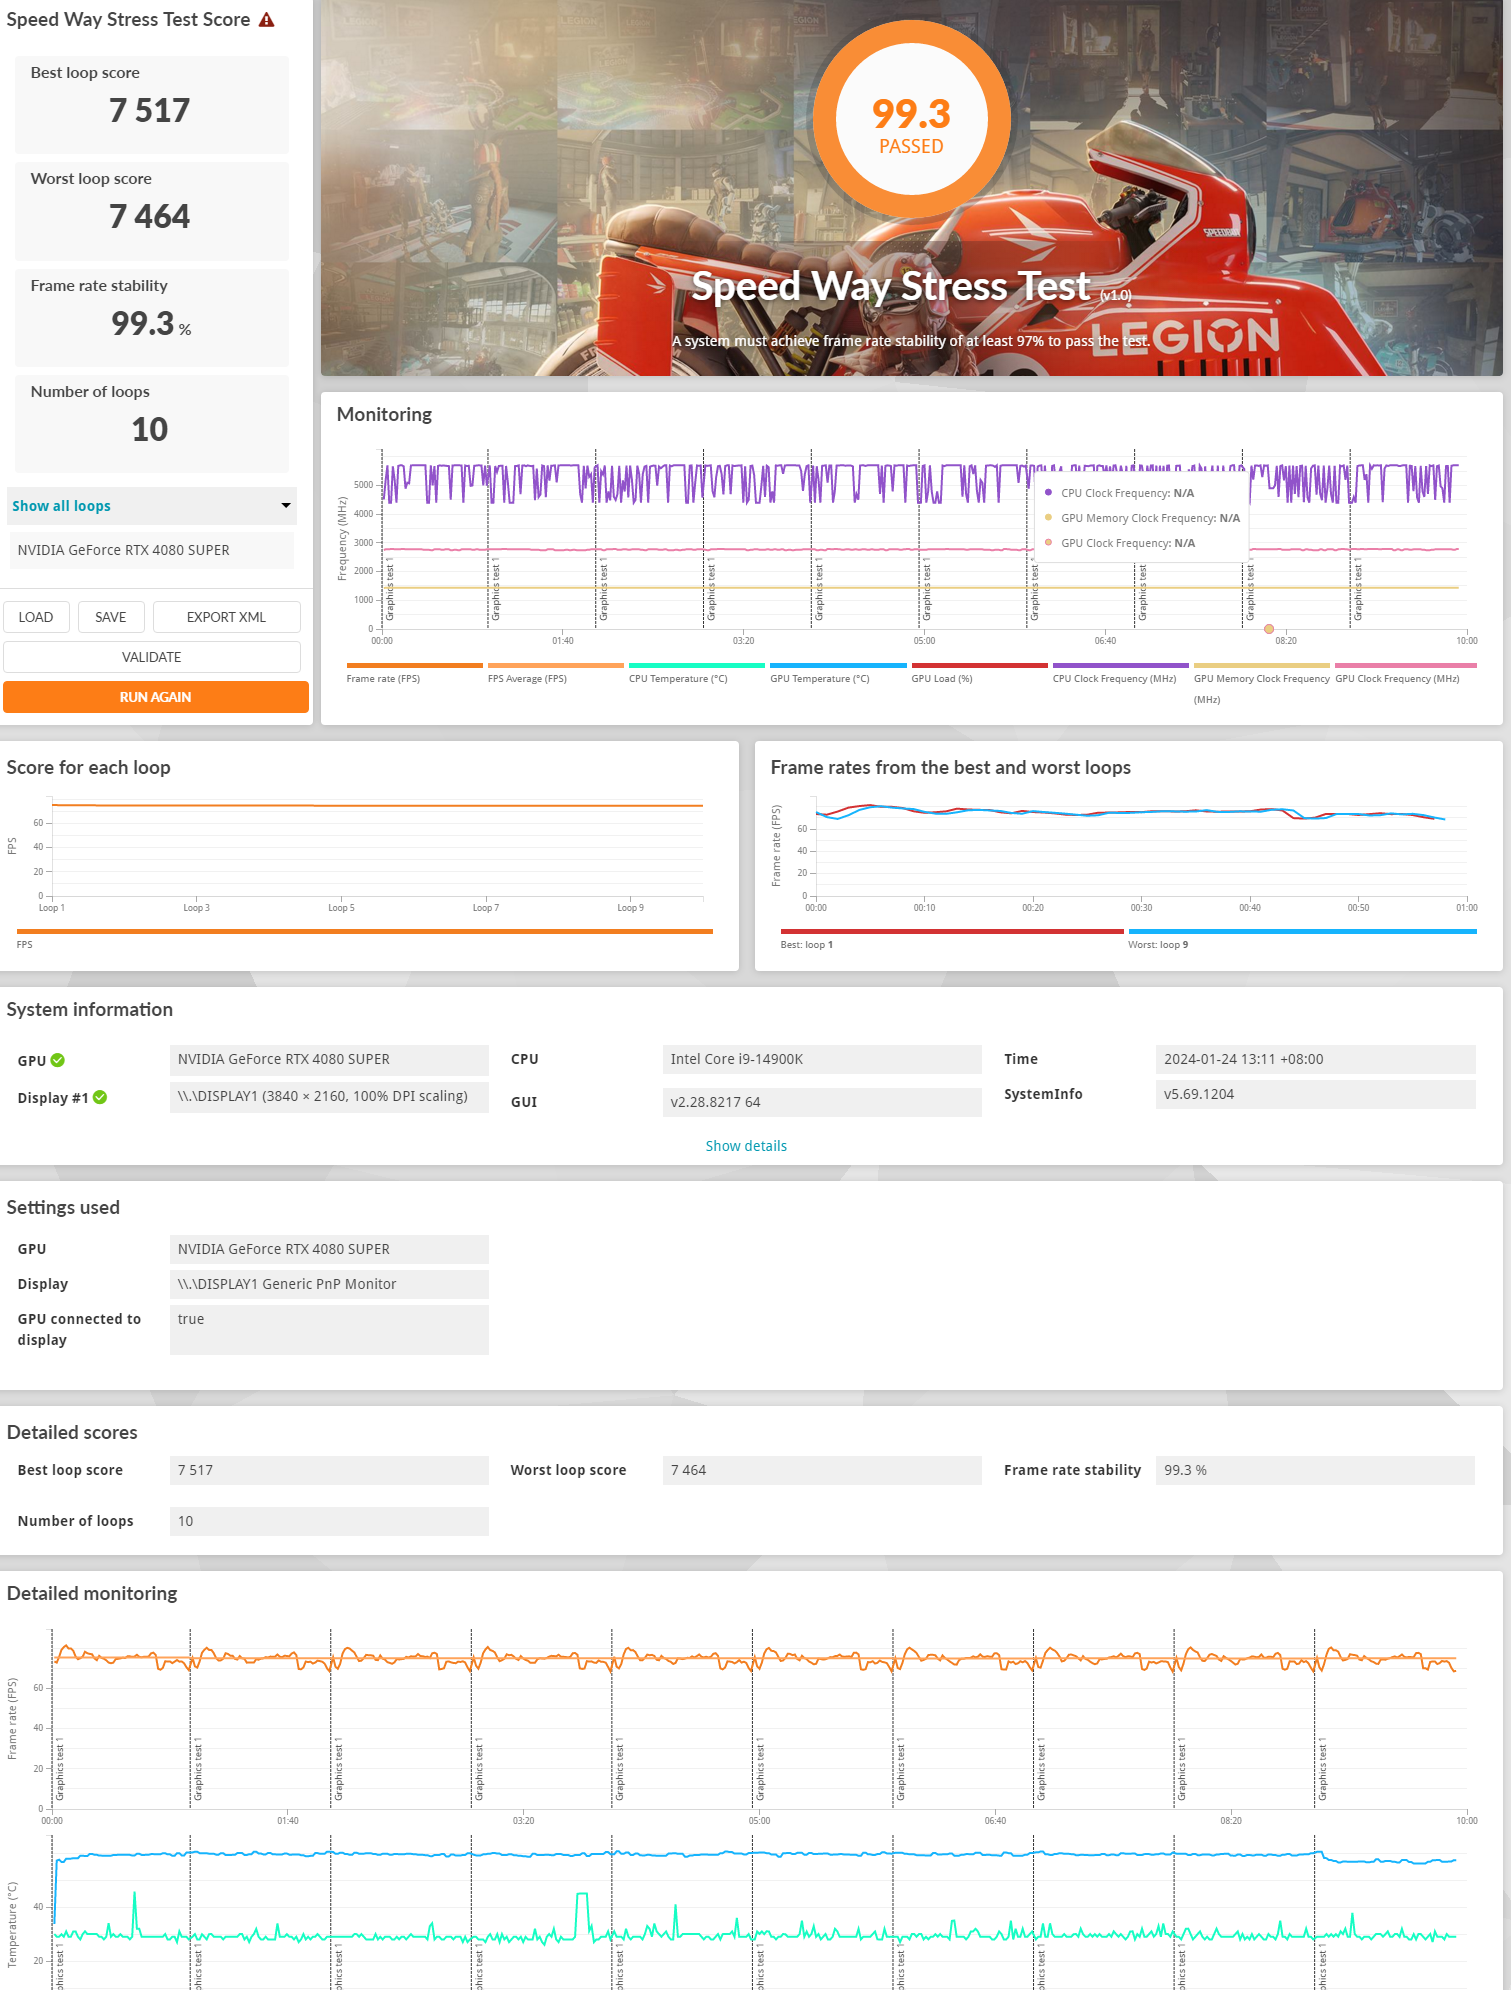Toggle the FPS legend under Score for each loop

pos(364,938)
